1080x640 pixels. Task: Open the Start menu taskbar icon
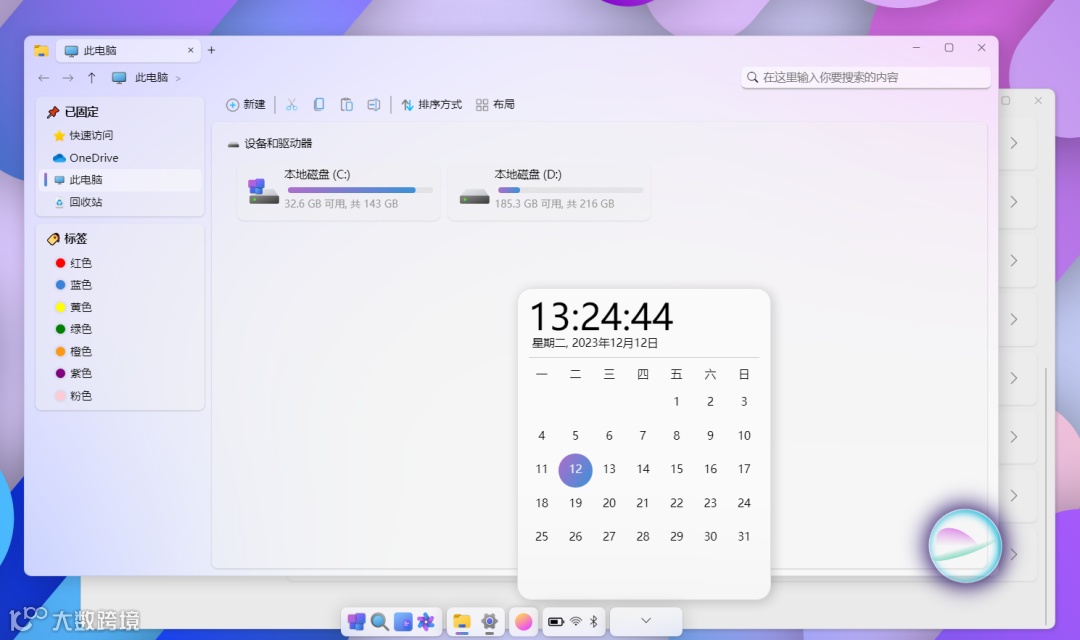pos(356,622)
